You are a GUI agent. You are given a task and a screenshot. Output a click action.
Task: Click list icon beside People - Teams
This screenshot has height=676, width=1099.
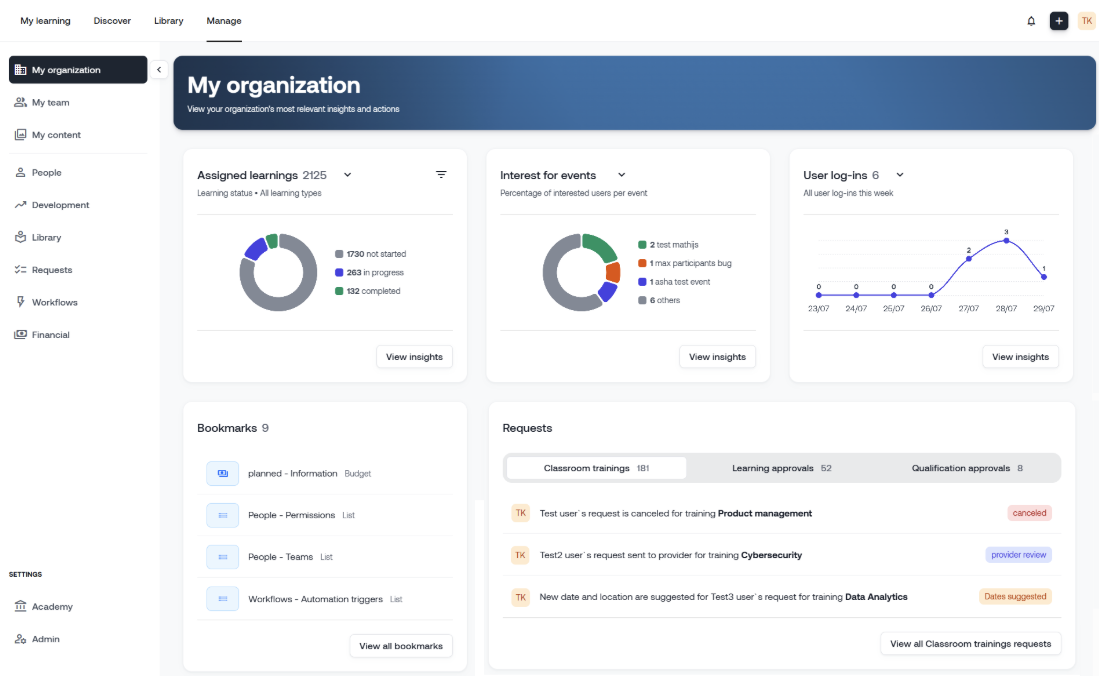point(223,557)
